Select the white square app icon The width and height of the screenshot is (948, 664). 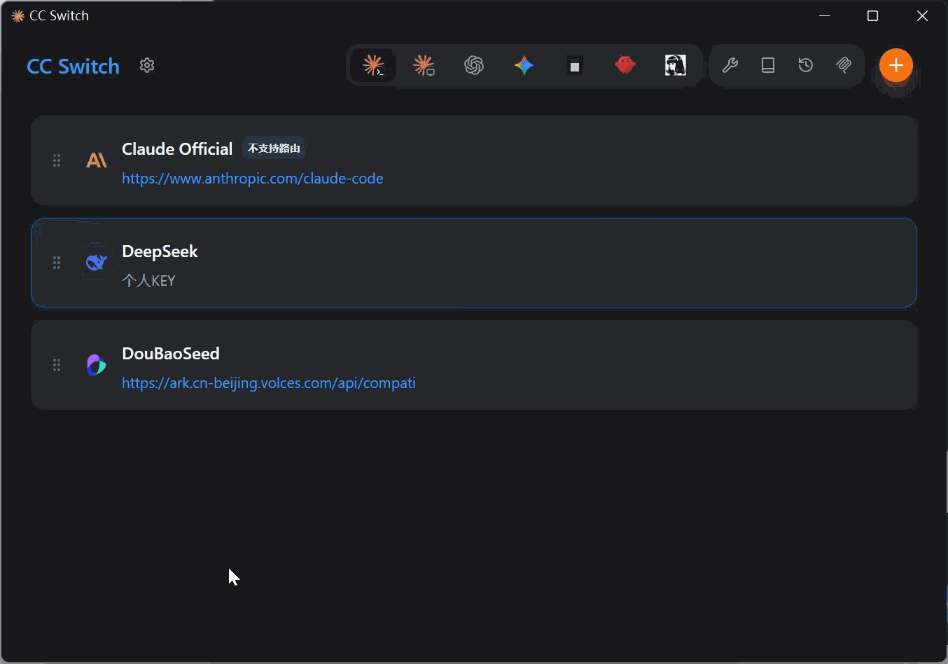coord(574,66)
